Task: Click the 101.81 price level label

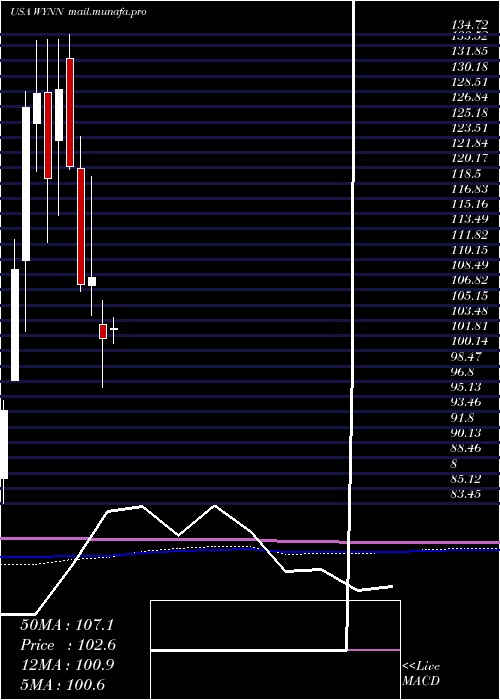Action: pos(472,326)
